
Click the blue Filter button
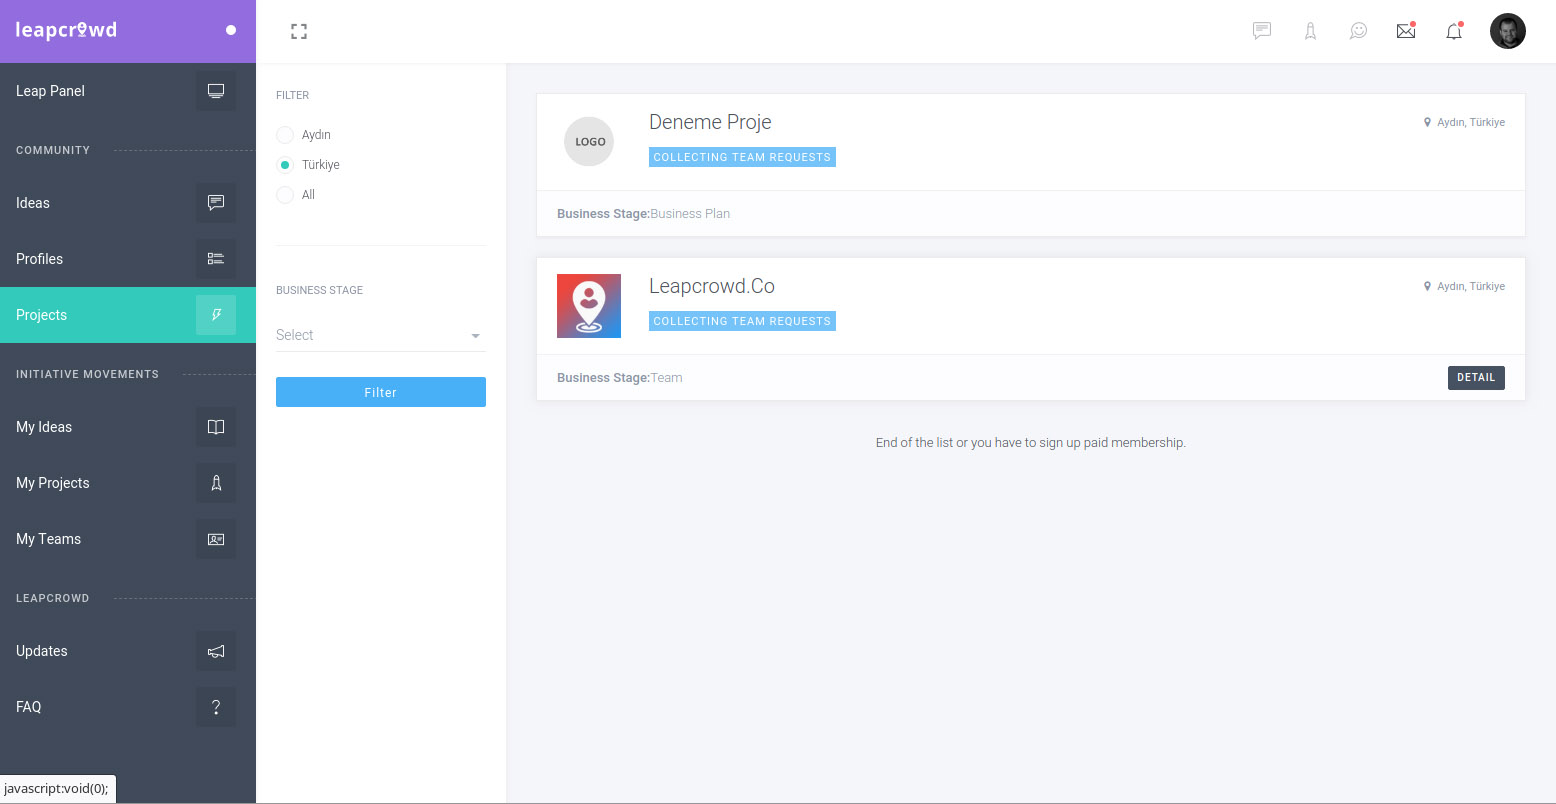pyautogui.click(x=381, y=392)
